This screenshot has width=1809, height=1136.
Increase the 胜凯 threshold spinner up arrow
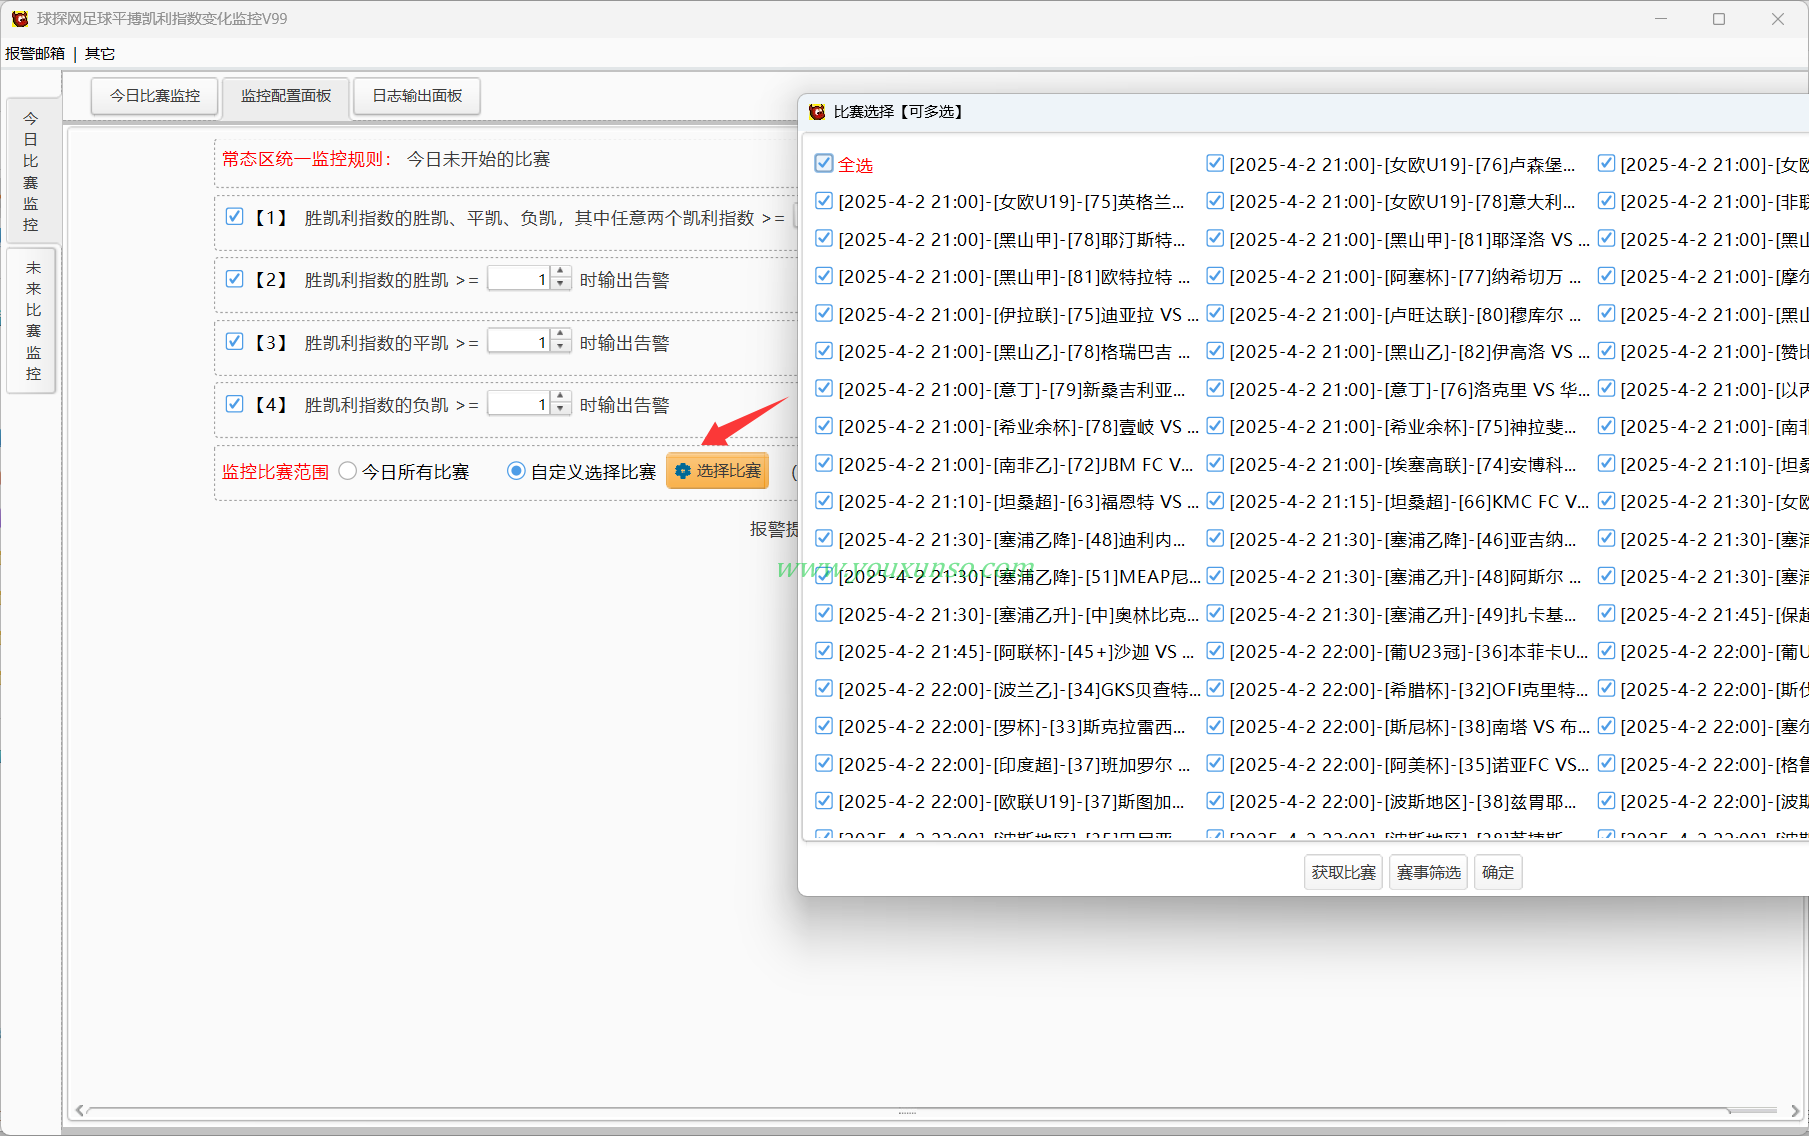coord(561,272)
